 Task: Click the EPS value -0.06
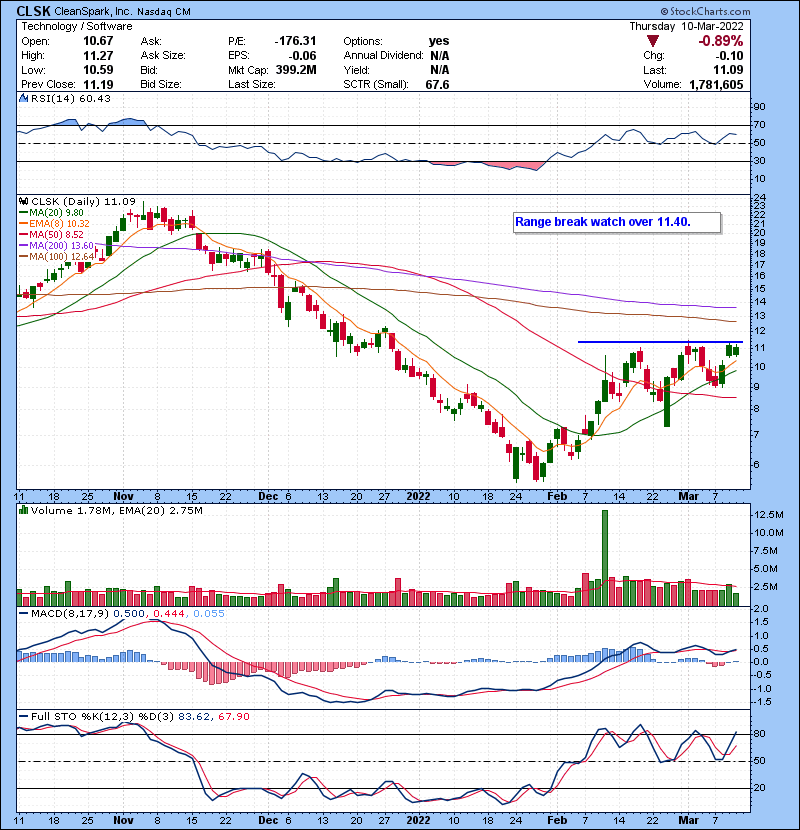303,56
